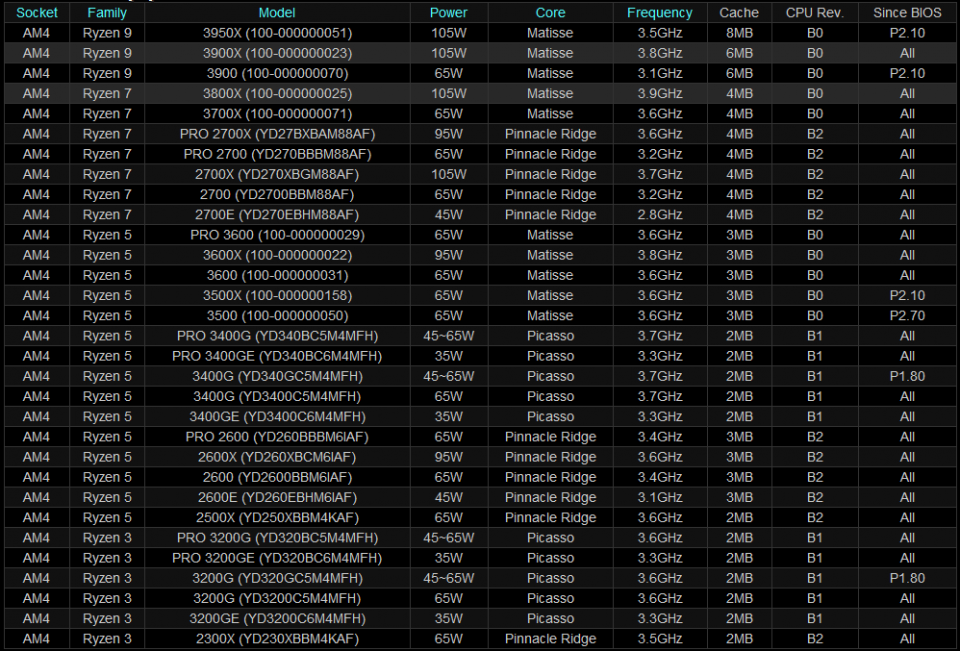
Task: Click the PRO 2700X (YD27BXBAM88AF) model
Action: (x=277, y=134)
